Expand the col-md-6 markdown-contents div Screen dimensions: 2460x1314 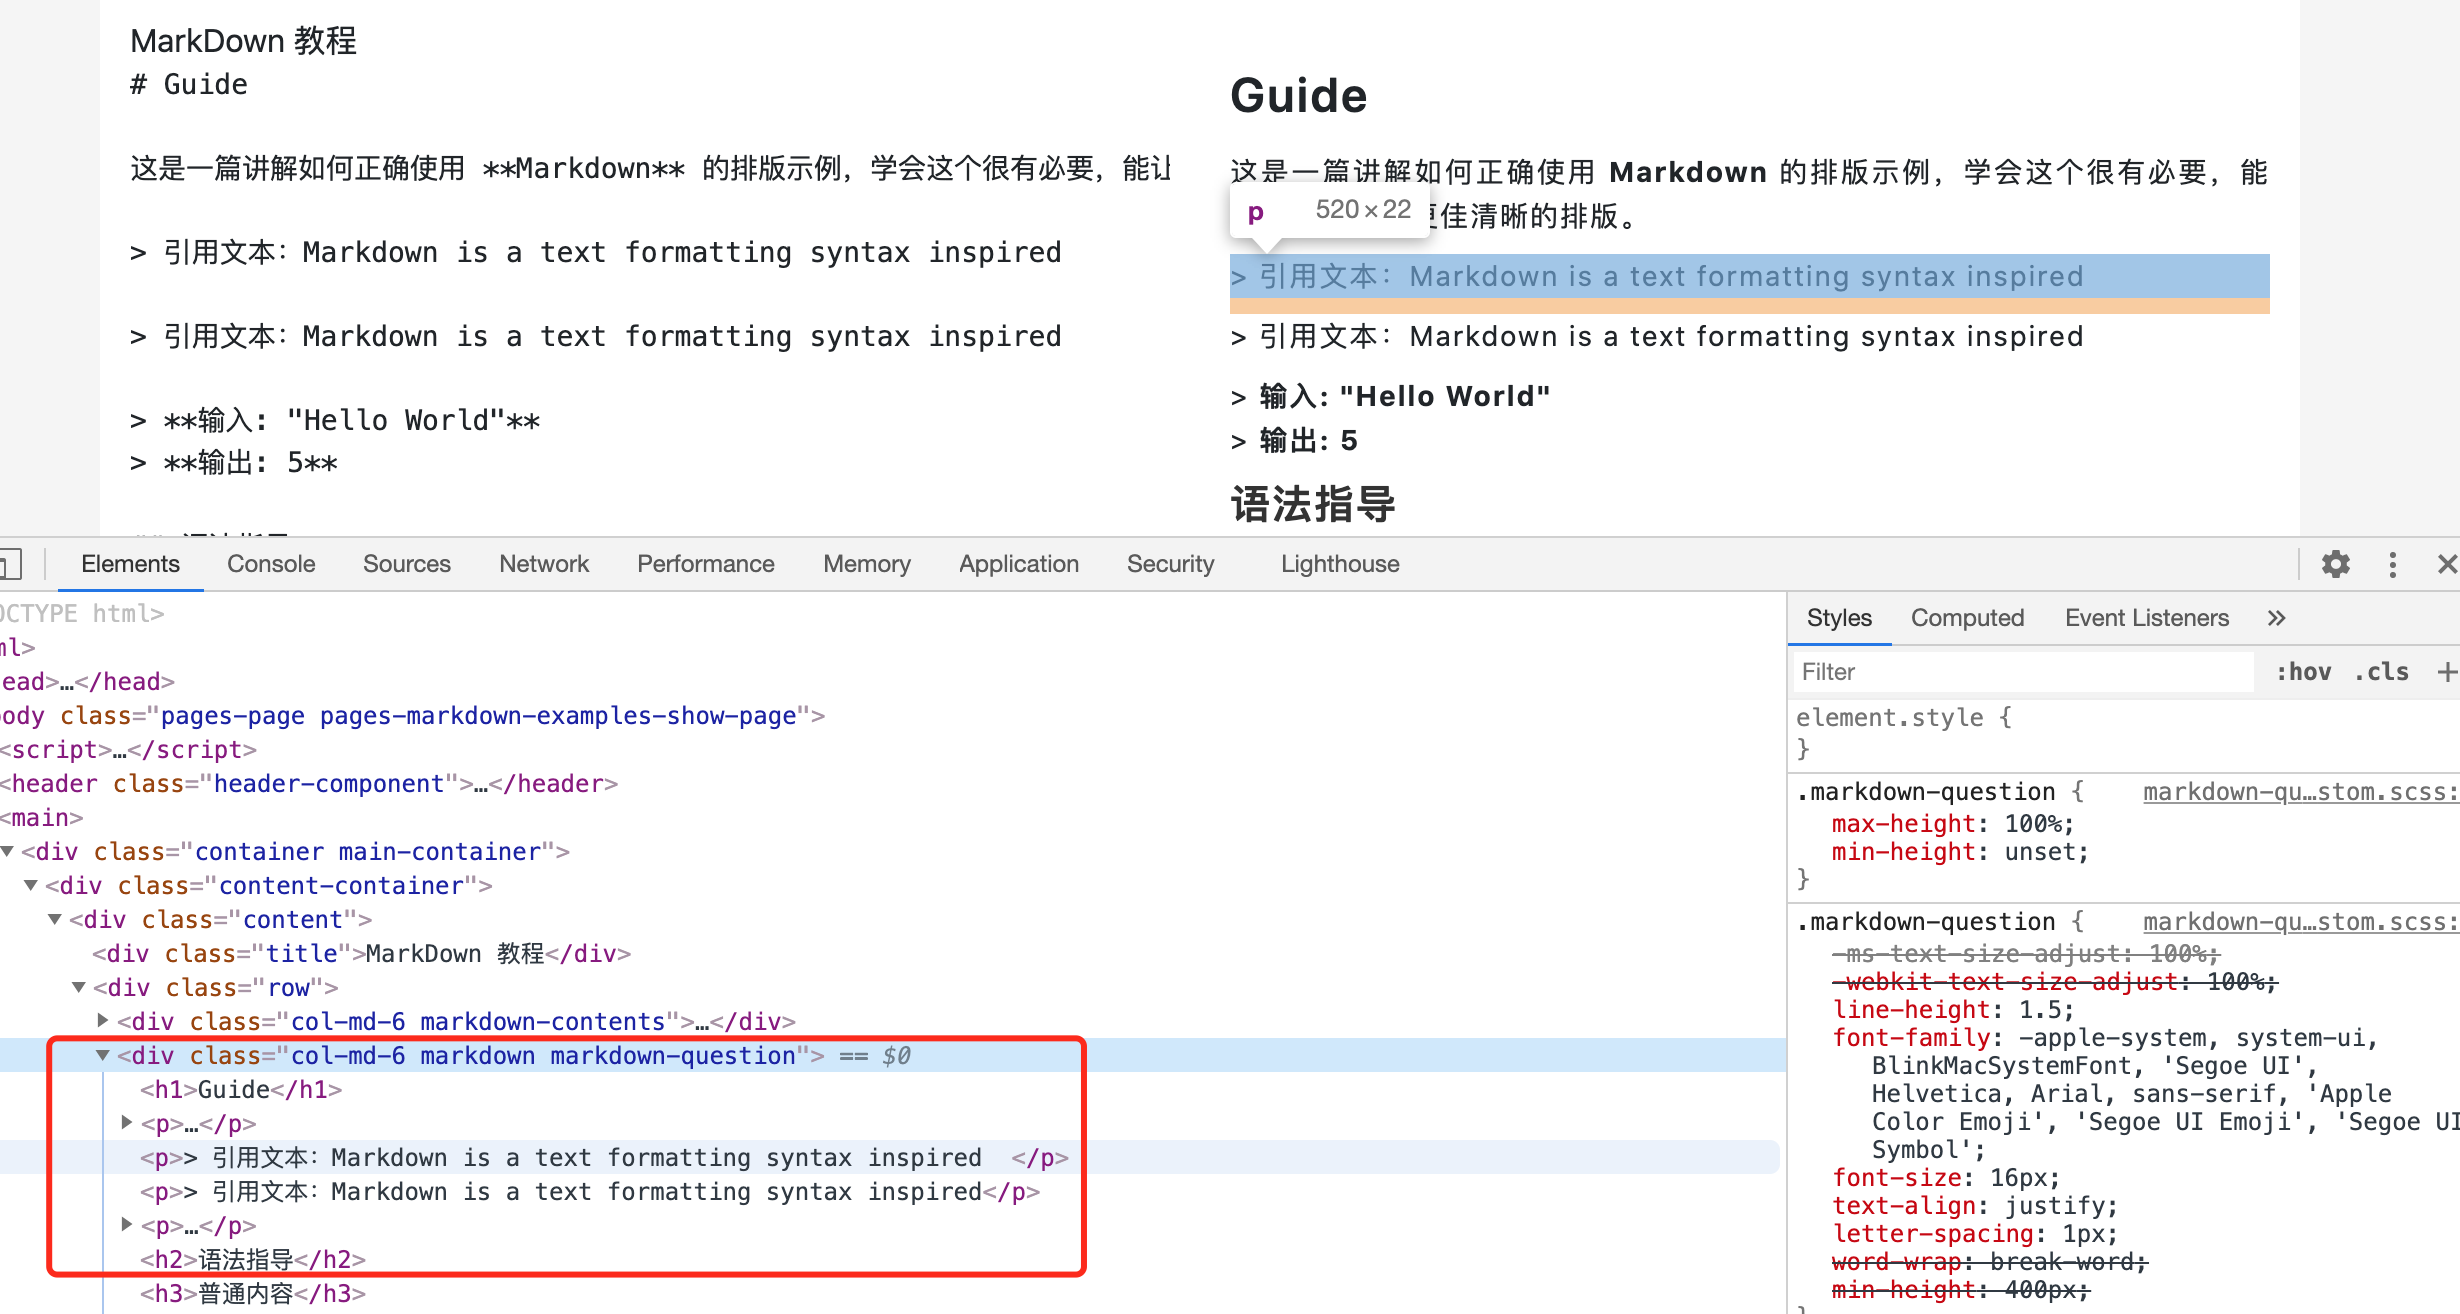(103, 1020)
